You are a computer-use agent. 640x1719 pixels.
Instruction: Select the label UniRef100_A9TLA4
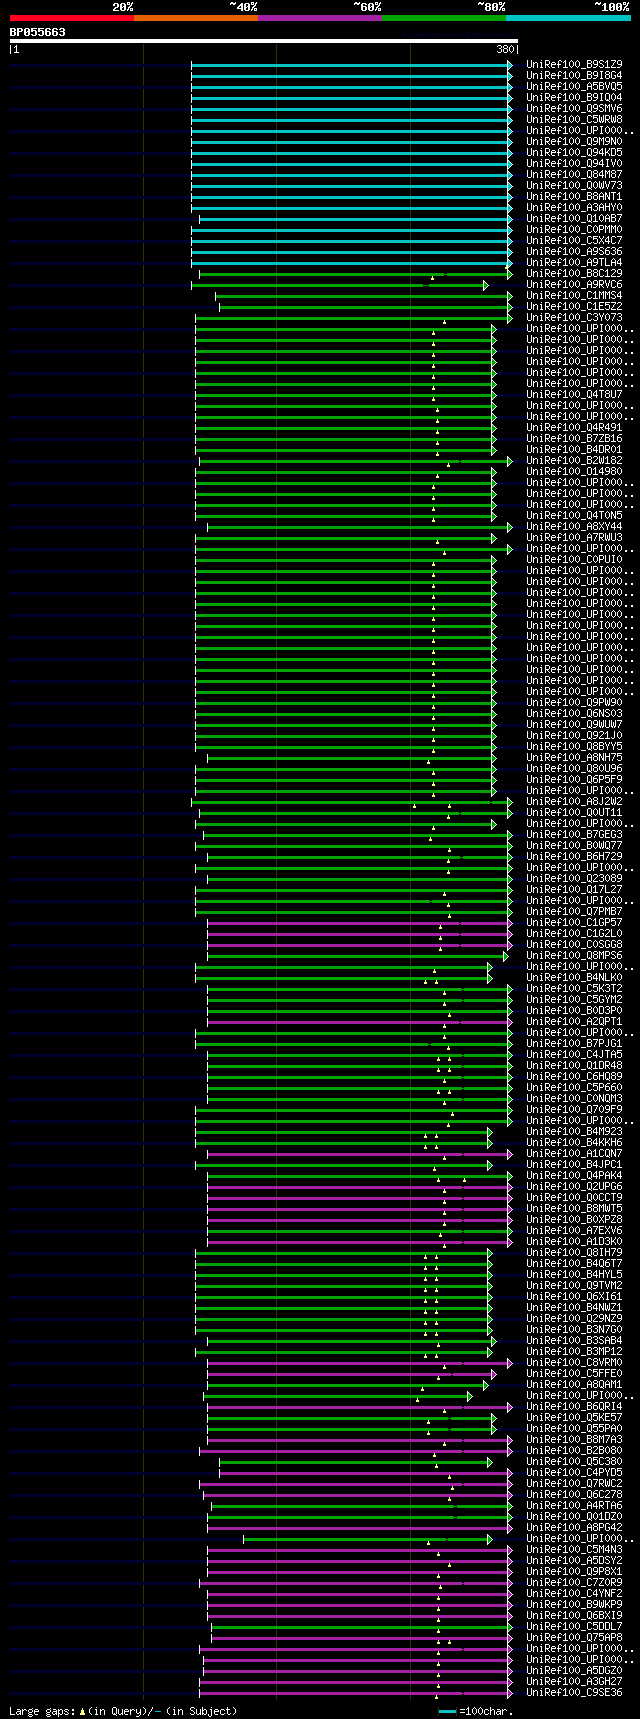point(574,262)
